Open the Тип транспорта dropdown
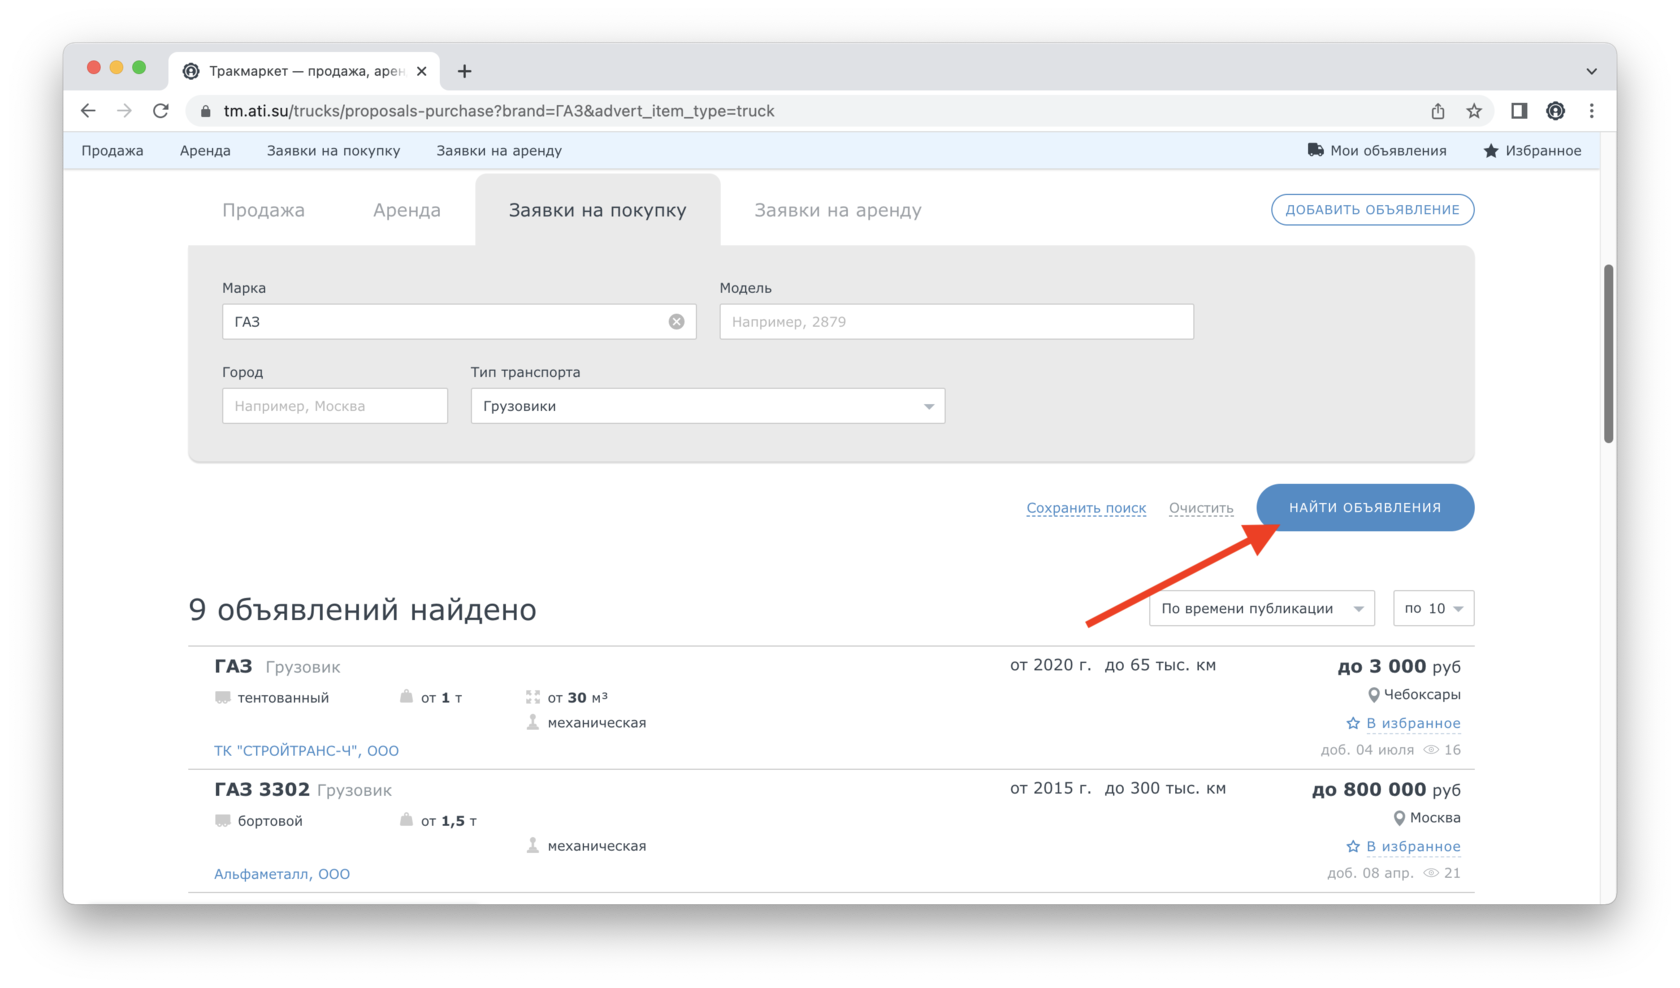The width and height of the screenshot is (1680, 988). [708, 406]
